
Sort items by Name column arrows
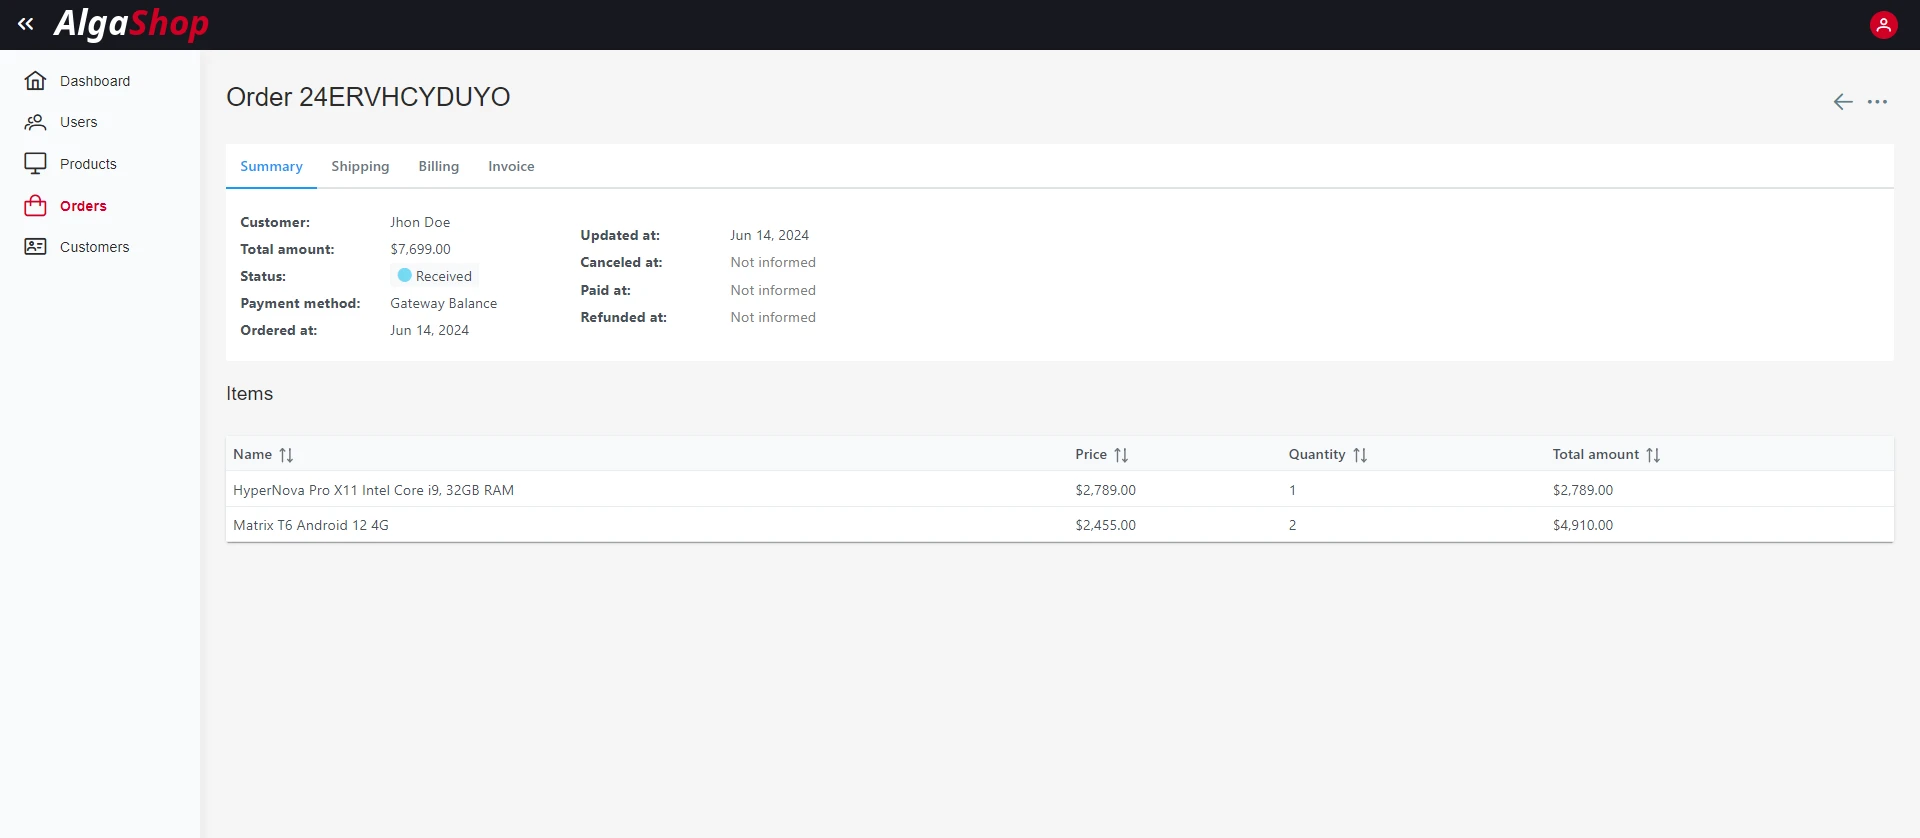click(x=286, y=455)
